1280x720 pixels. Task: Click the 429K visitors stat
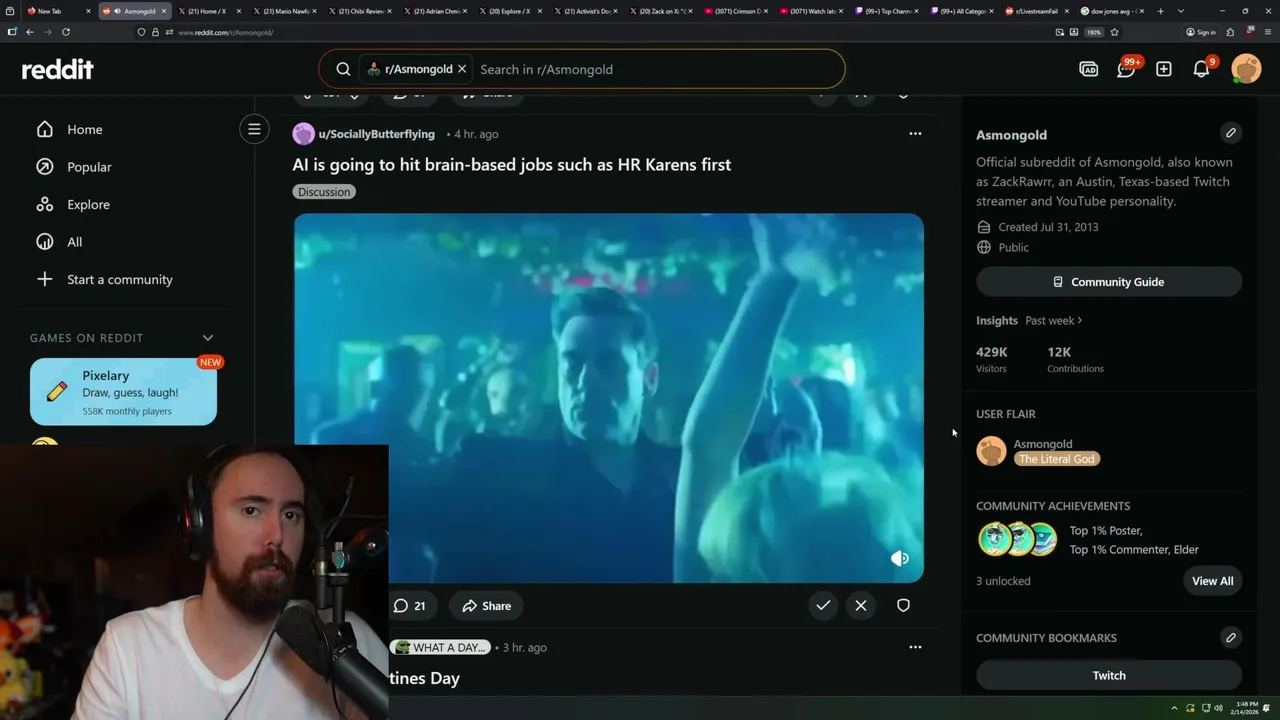coord(992,359)
